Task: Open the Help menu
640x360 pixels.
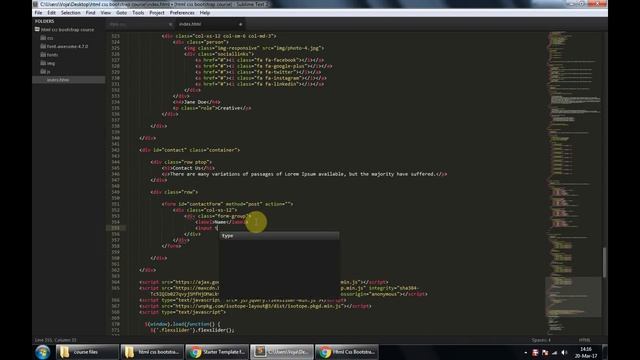Action: click(x=205, y=13)
